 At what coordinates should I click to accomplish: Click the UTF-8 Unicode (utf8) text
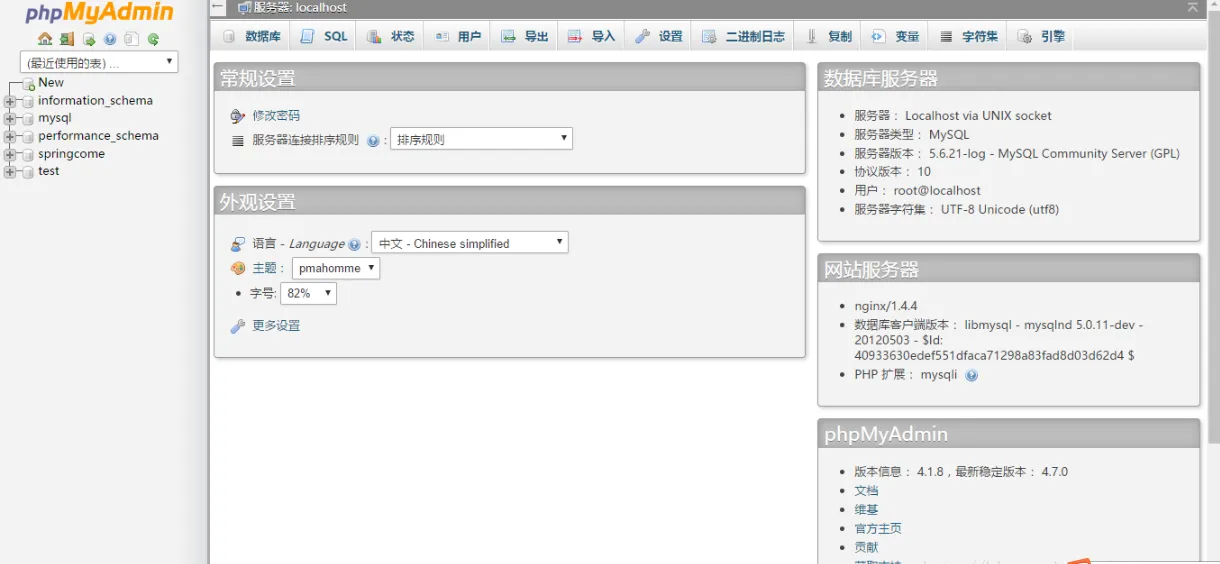click(1000, 210)
